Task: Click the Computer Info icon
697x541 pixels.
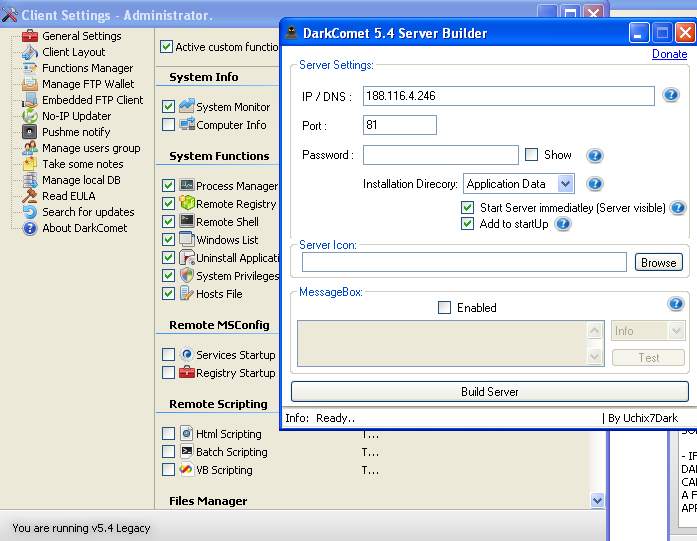Action: pyautogui.click(x=187, y=124)
